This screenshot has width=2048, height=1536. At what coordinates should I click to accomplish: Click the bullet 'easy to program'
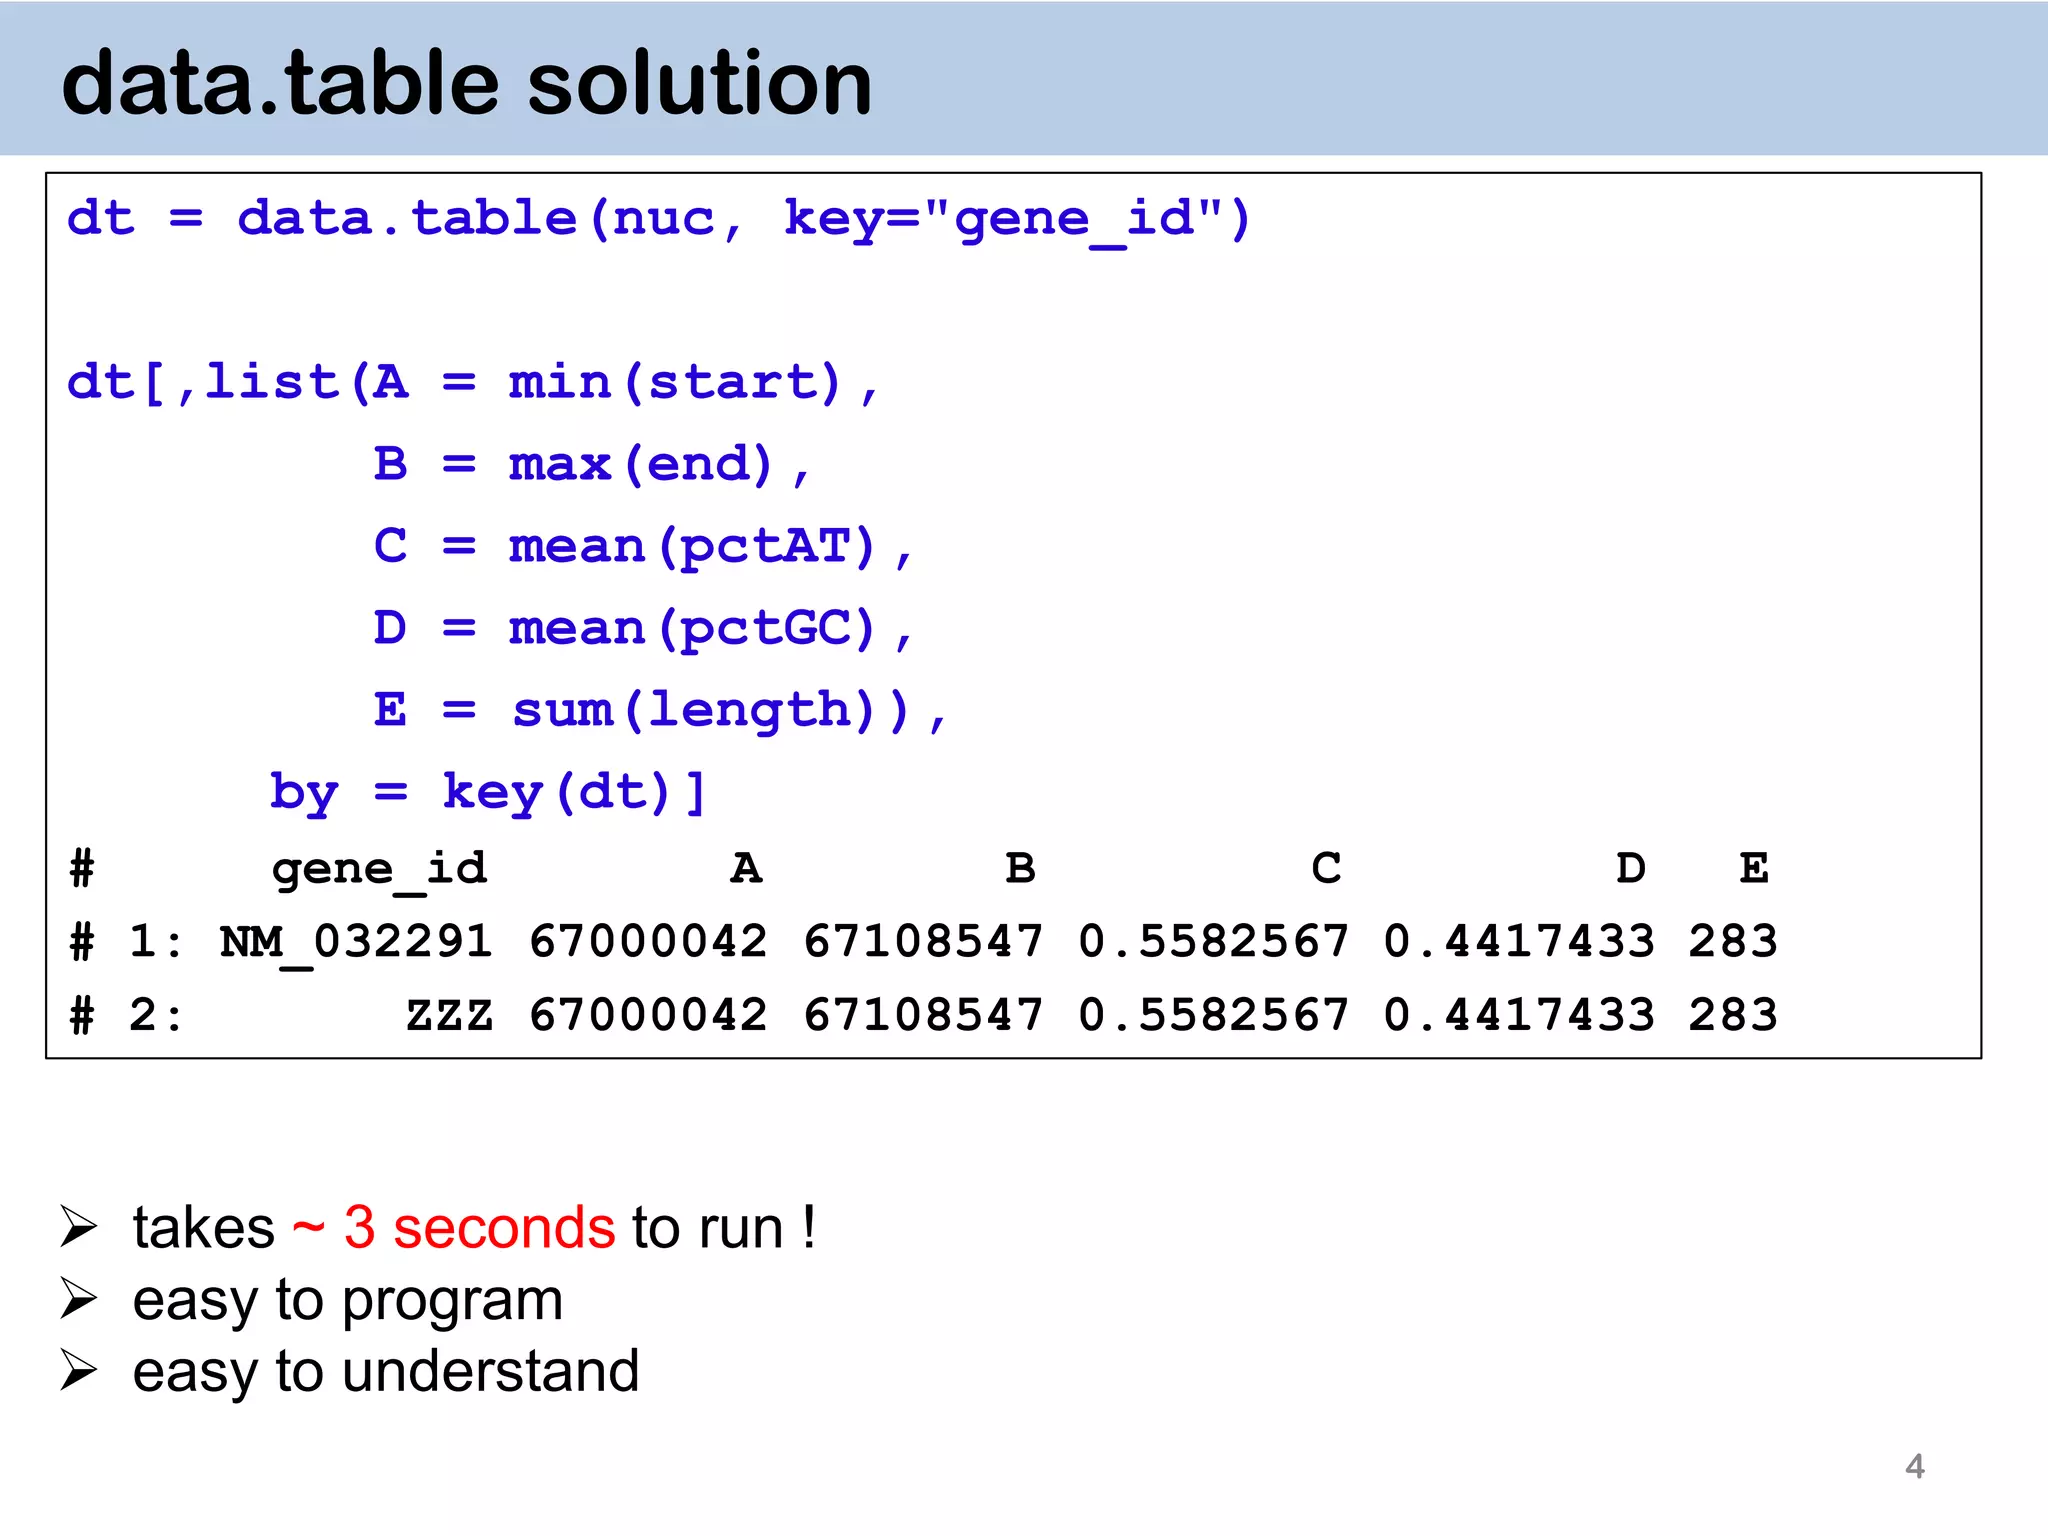point(348,1302)
